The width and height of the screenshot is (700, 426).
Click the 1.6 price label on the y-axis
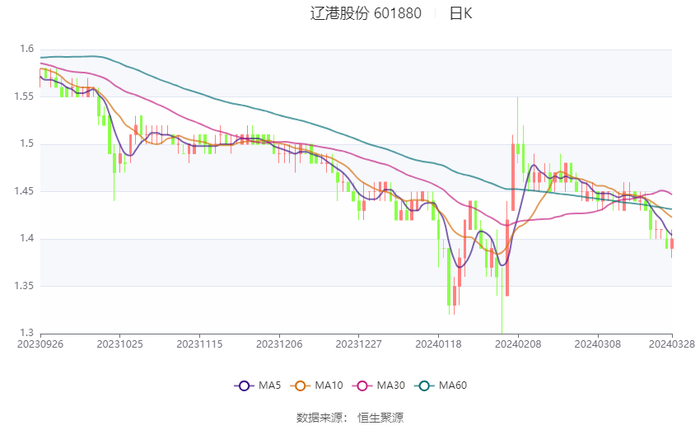click(x=27, y=49)
